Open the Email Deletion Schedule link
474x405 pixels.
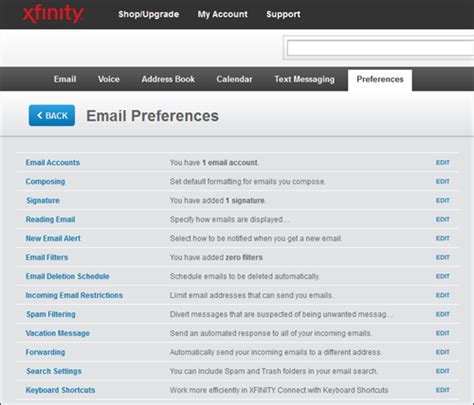(67, 276)
